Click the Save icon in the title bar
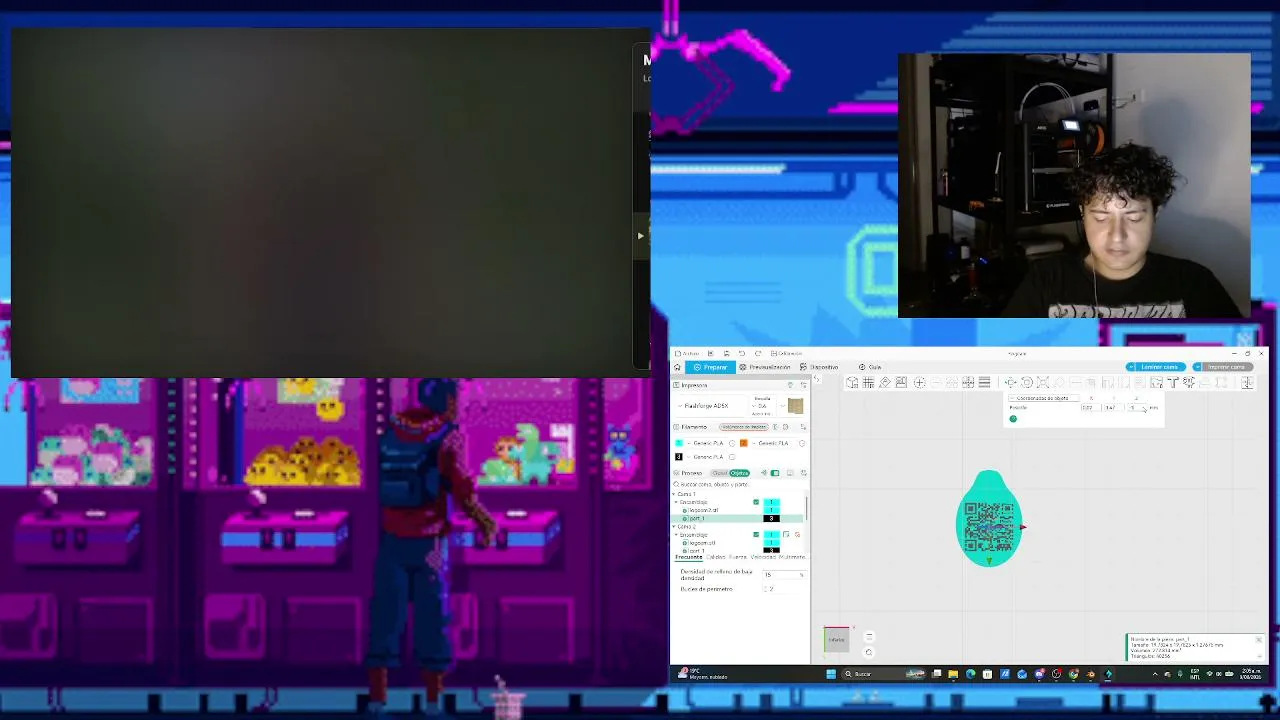The height and width of the screenshot is (720, 1280). 726,353
